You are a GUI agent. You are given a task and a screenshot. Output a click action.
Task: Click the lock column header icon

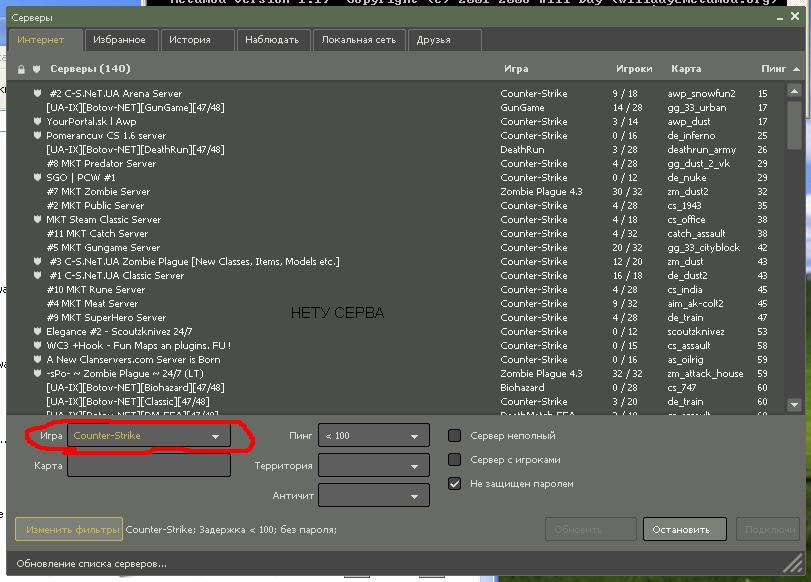tap(21, 69)
